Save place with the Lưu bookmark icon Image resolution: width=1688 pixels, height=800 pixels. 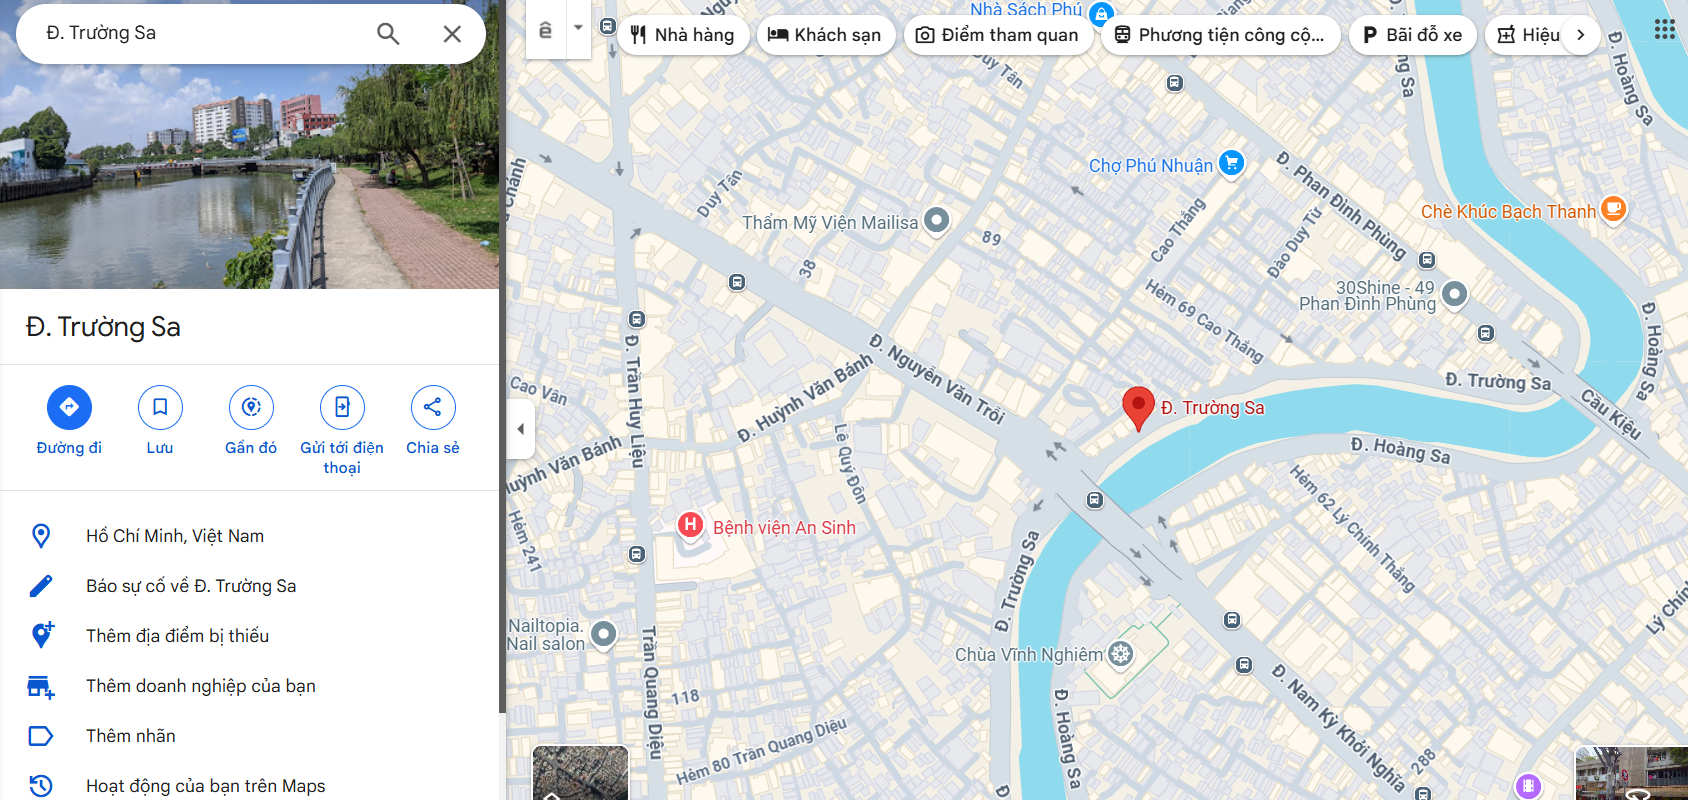(x=160, y=407)
